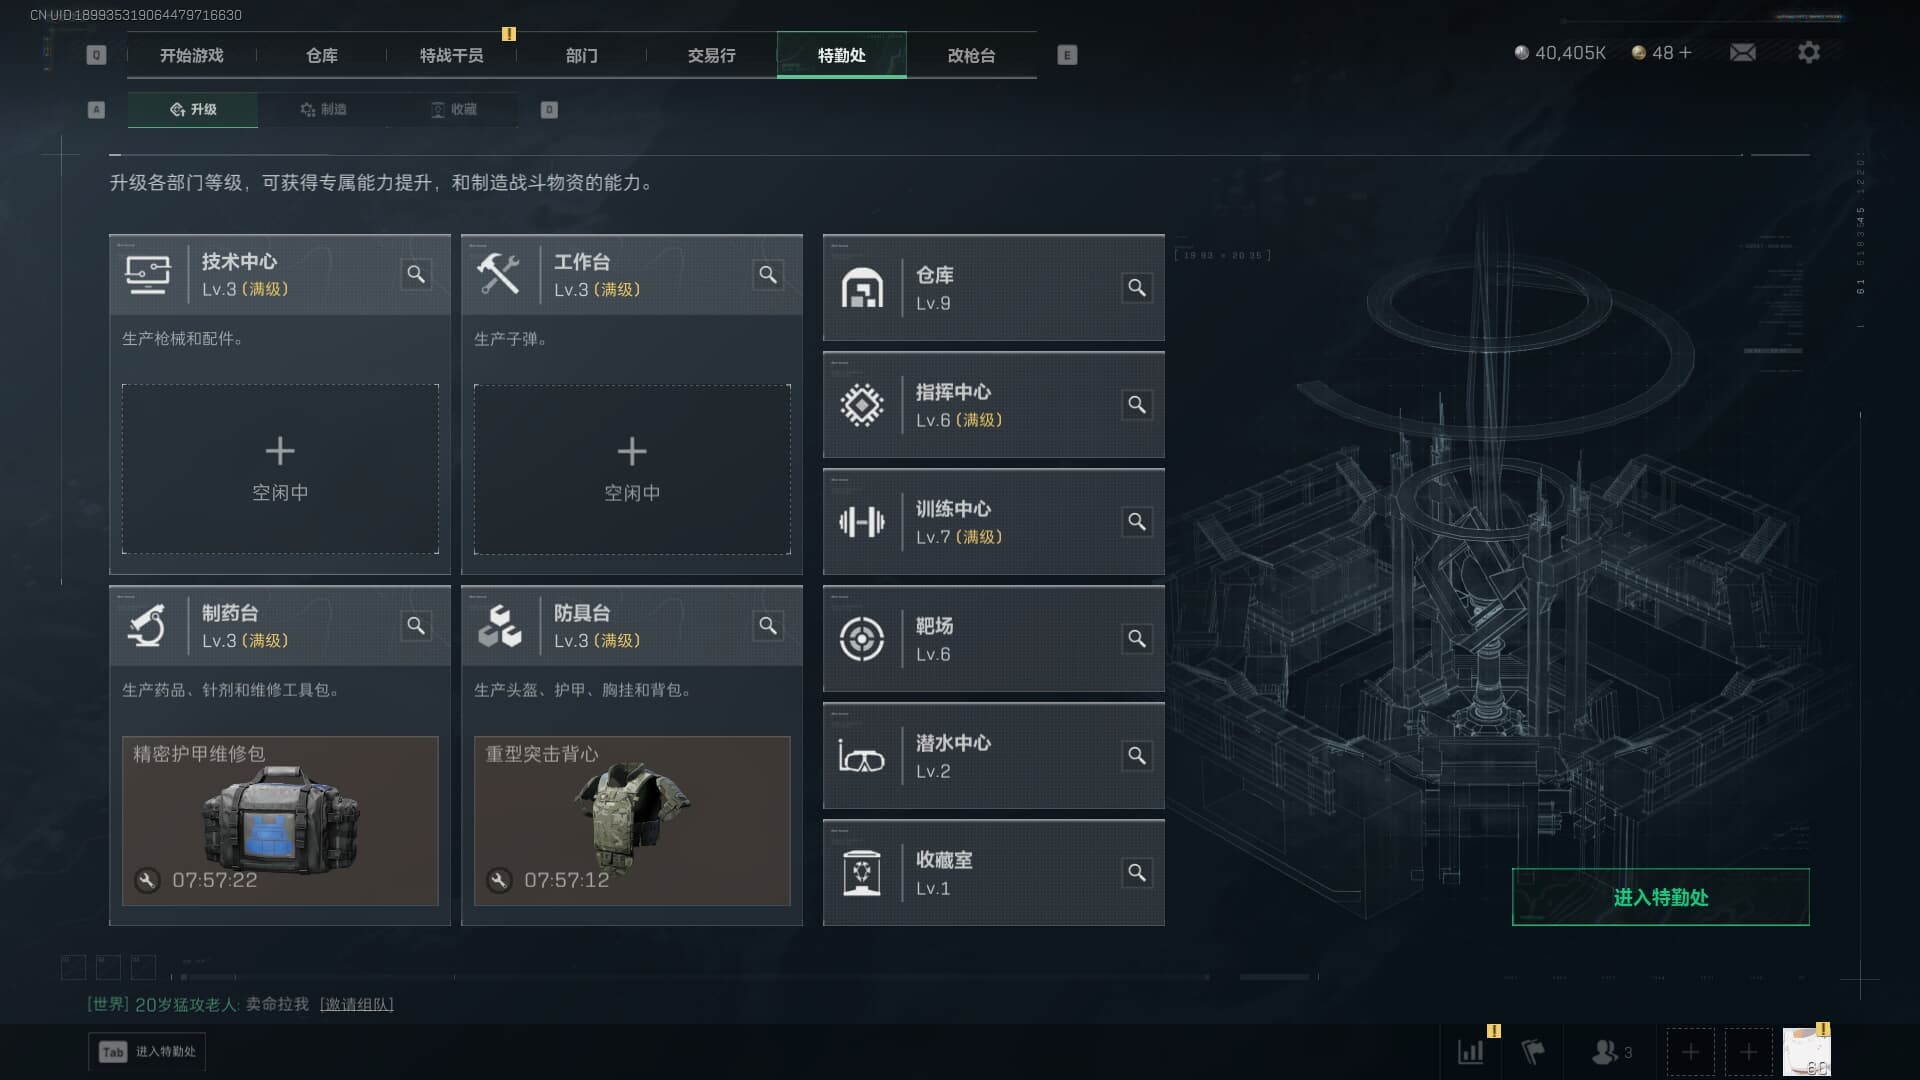Click the 进入特勤处 button

point(1660,897)
